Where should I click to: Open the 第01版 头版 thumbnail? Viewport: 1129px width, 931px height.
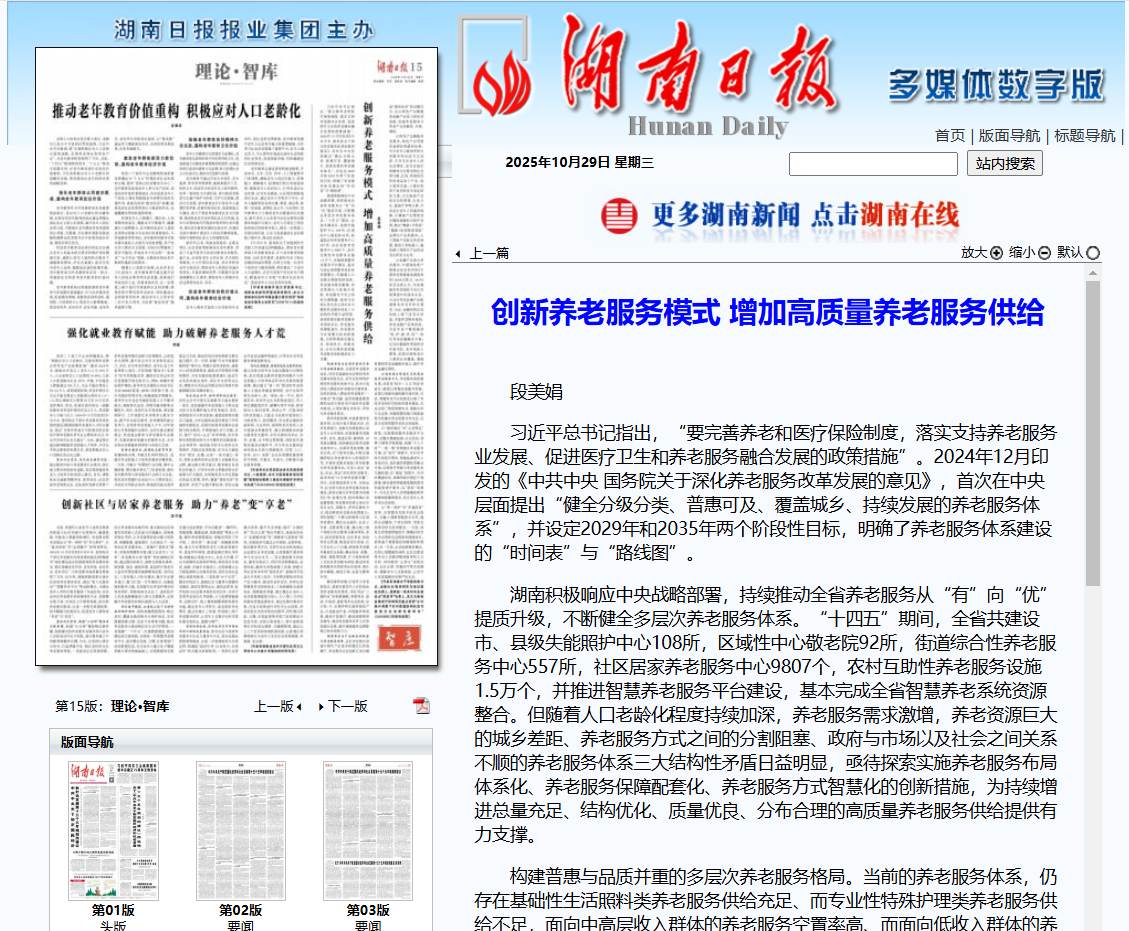click(x=113, y=830)
